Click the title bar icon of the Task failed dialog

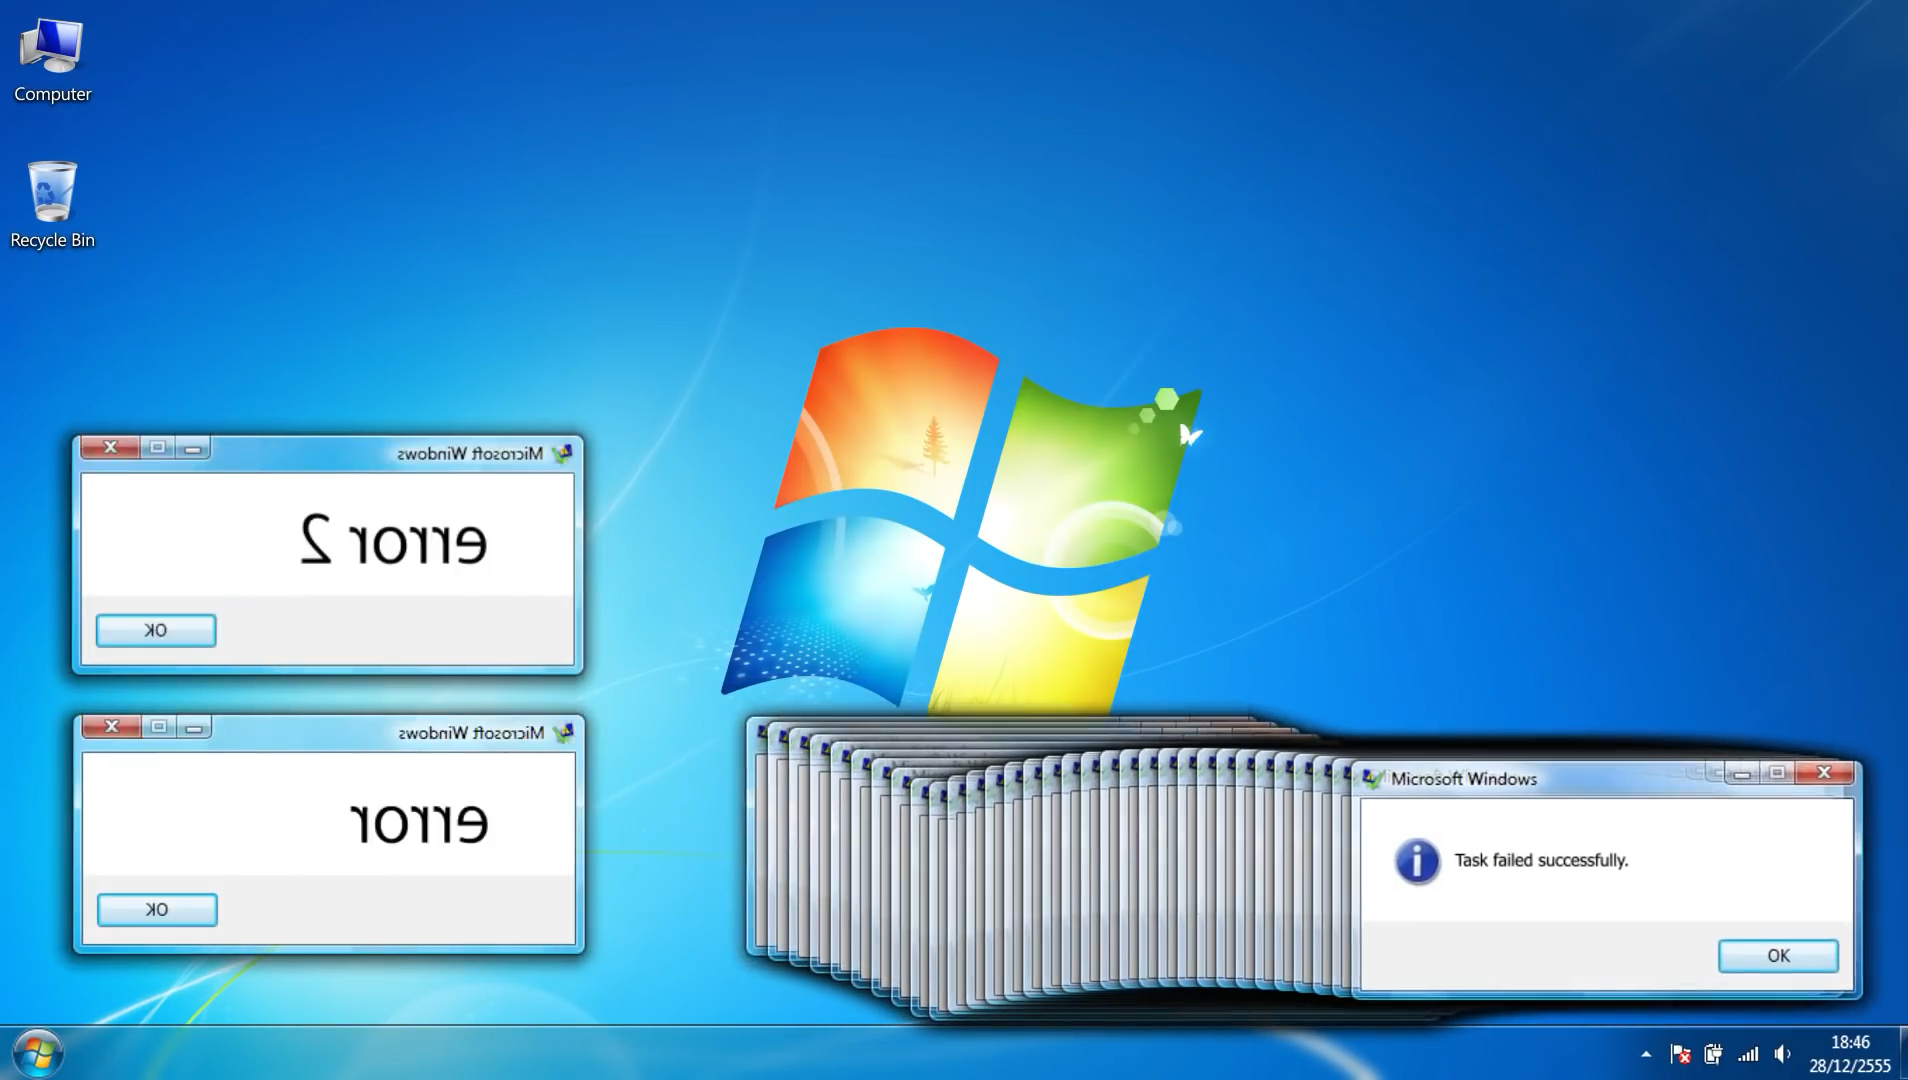pyautogui.click(x=1374, y=778)
